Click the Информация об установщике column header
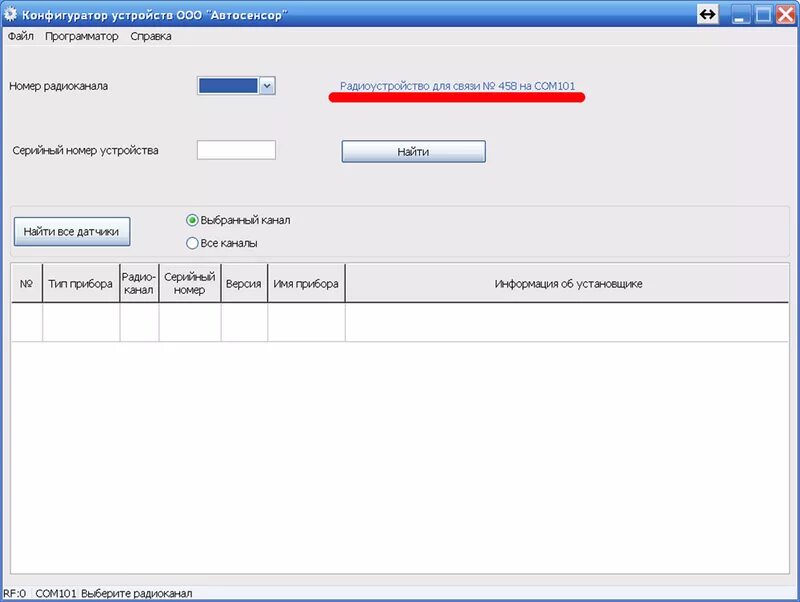The image size is (800, 602). 567,283
